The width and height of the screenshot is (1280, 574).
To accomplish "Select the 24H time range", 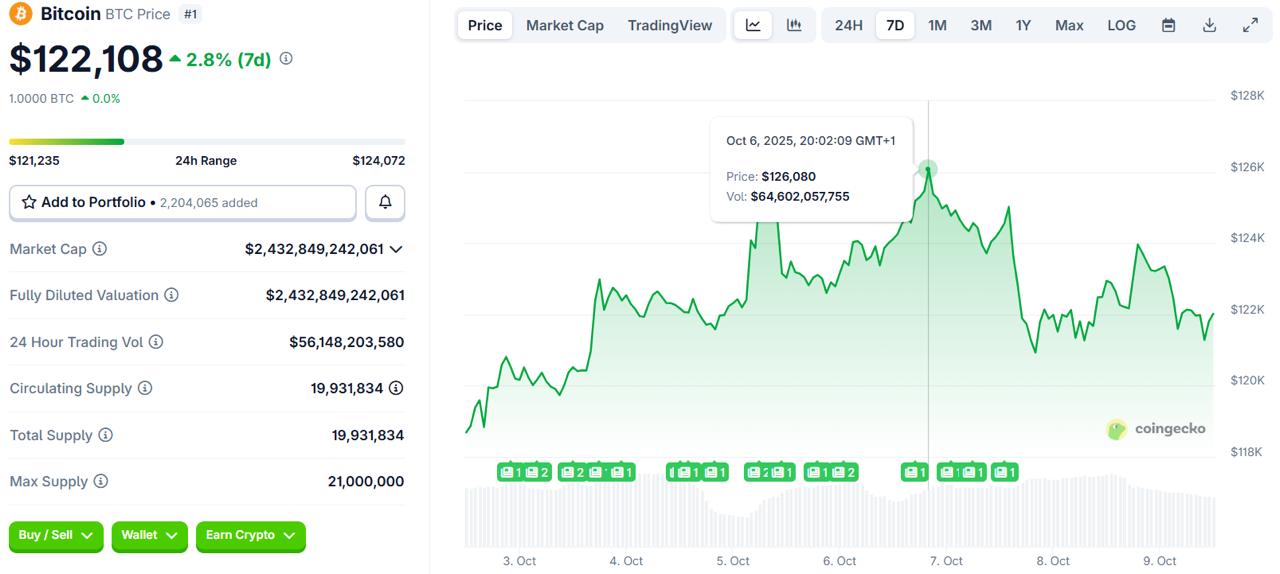I will (848, 25).
